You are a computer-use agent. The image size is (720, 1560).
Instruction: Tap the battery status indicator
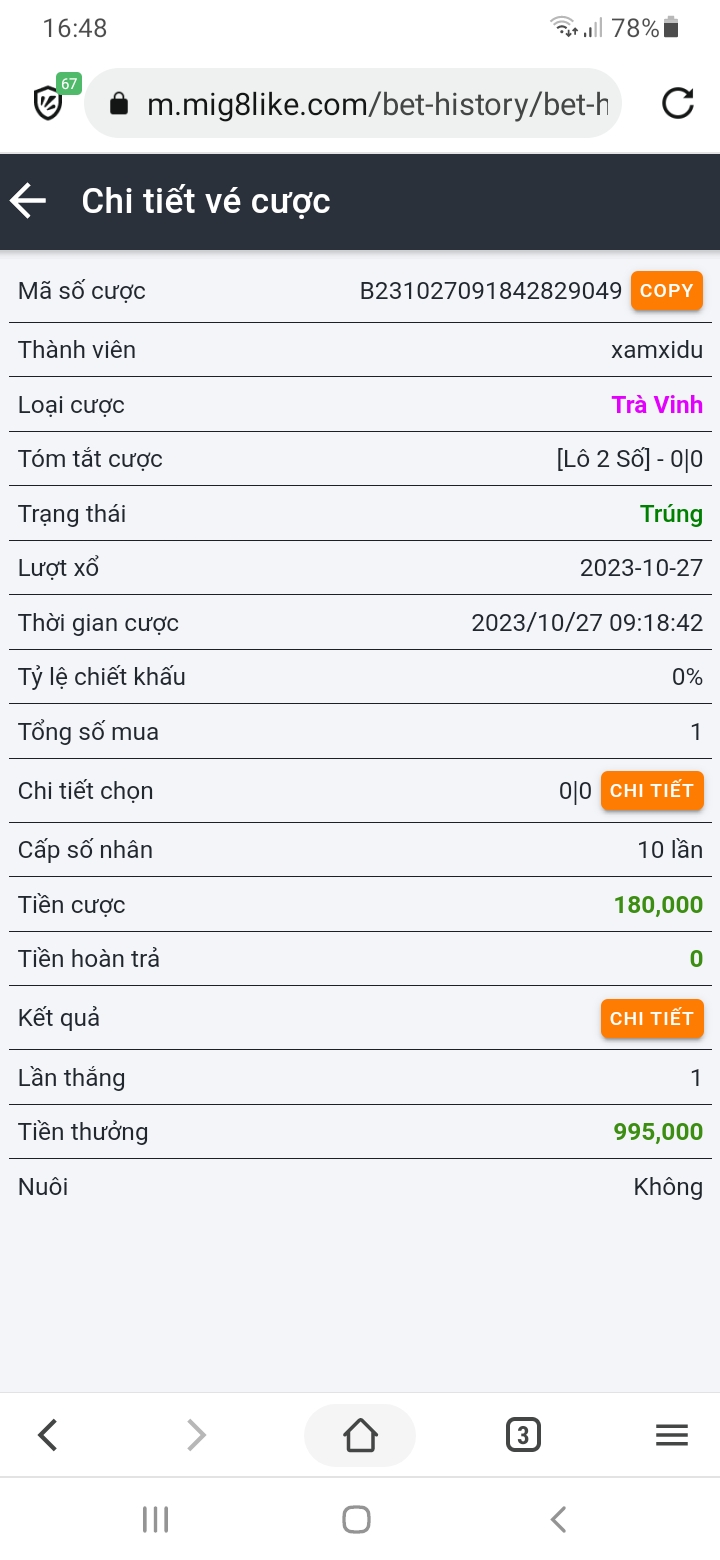671,28
